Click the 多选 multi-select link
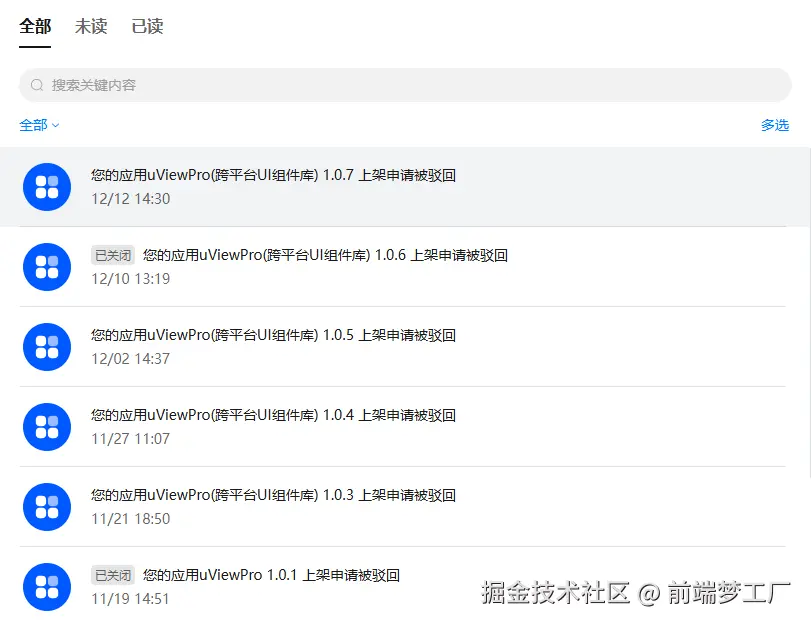Image resolution: width=811 pixels, height=626 pixels. click(775, 125)
